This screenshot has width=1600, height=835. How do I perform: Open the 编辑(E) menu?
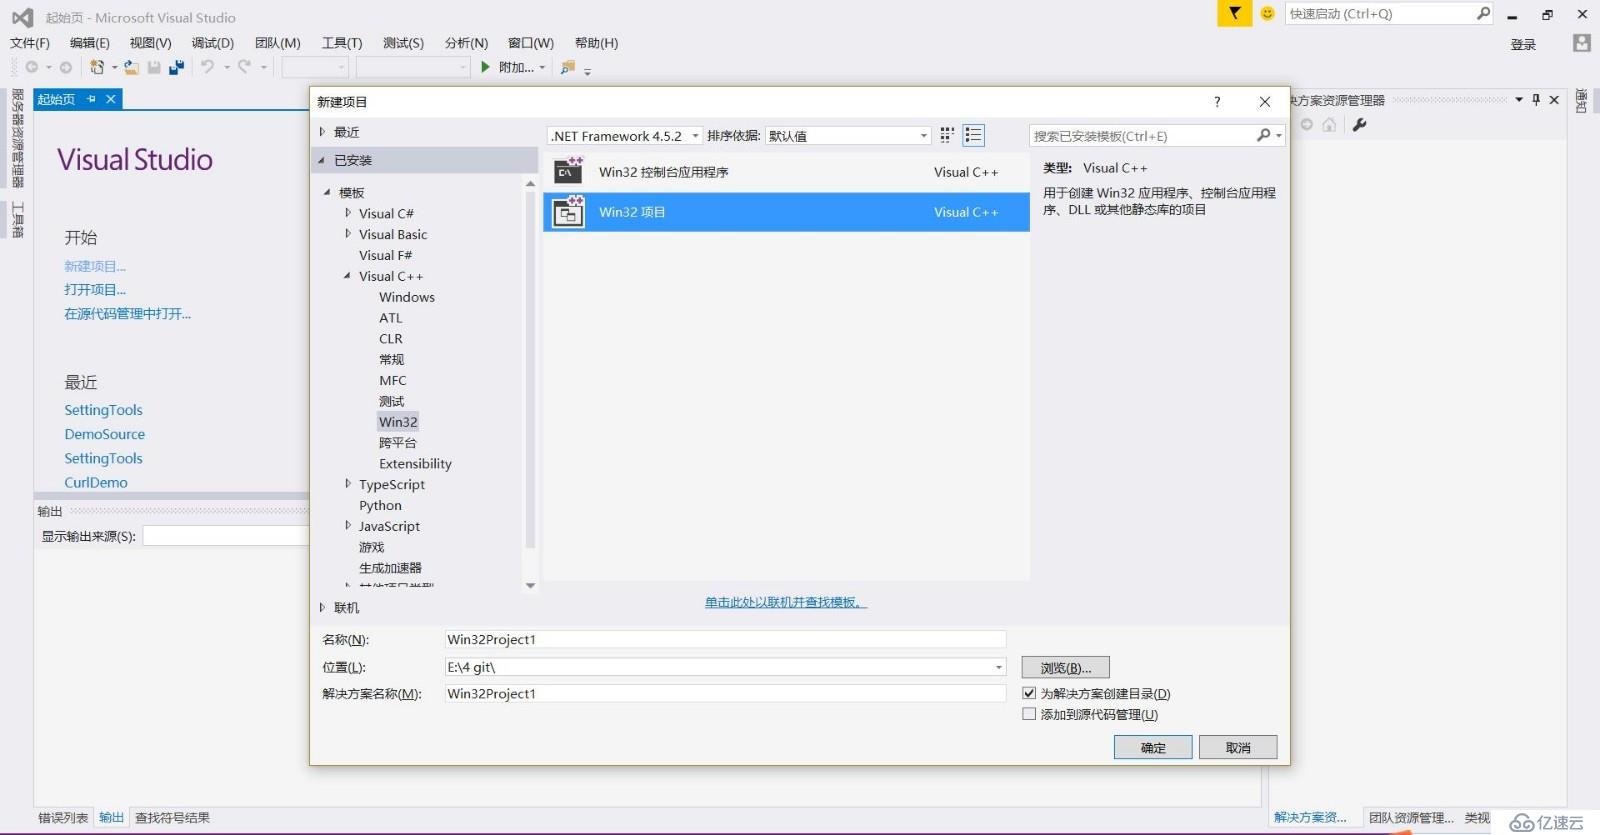[90, 43]
